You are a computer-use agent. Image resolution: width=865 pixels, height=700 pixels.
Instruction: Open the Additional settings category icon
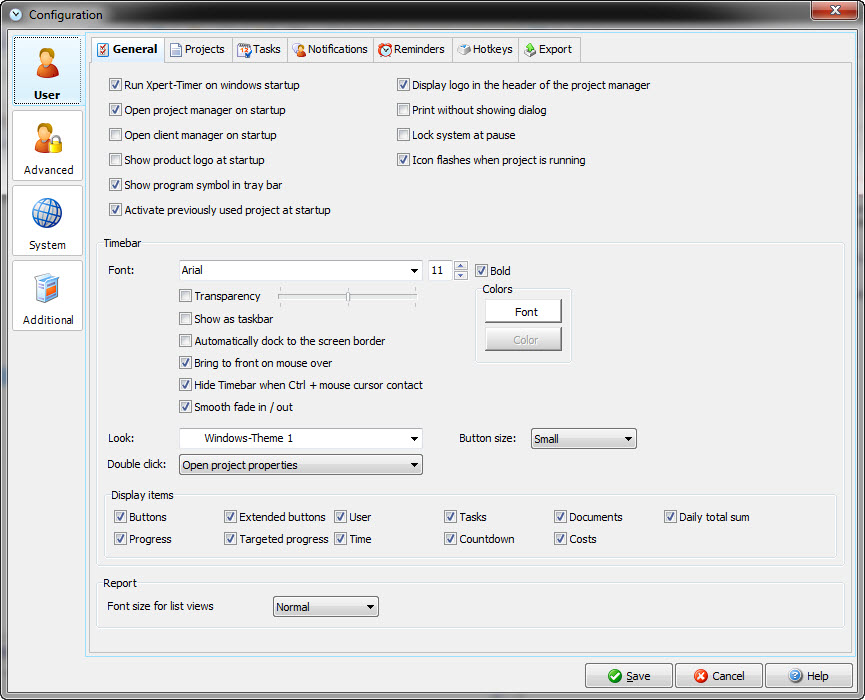pyautogui.click(x=47, y=287)
